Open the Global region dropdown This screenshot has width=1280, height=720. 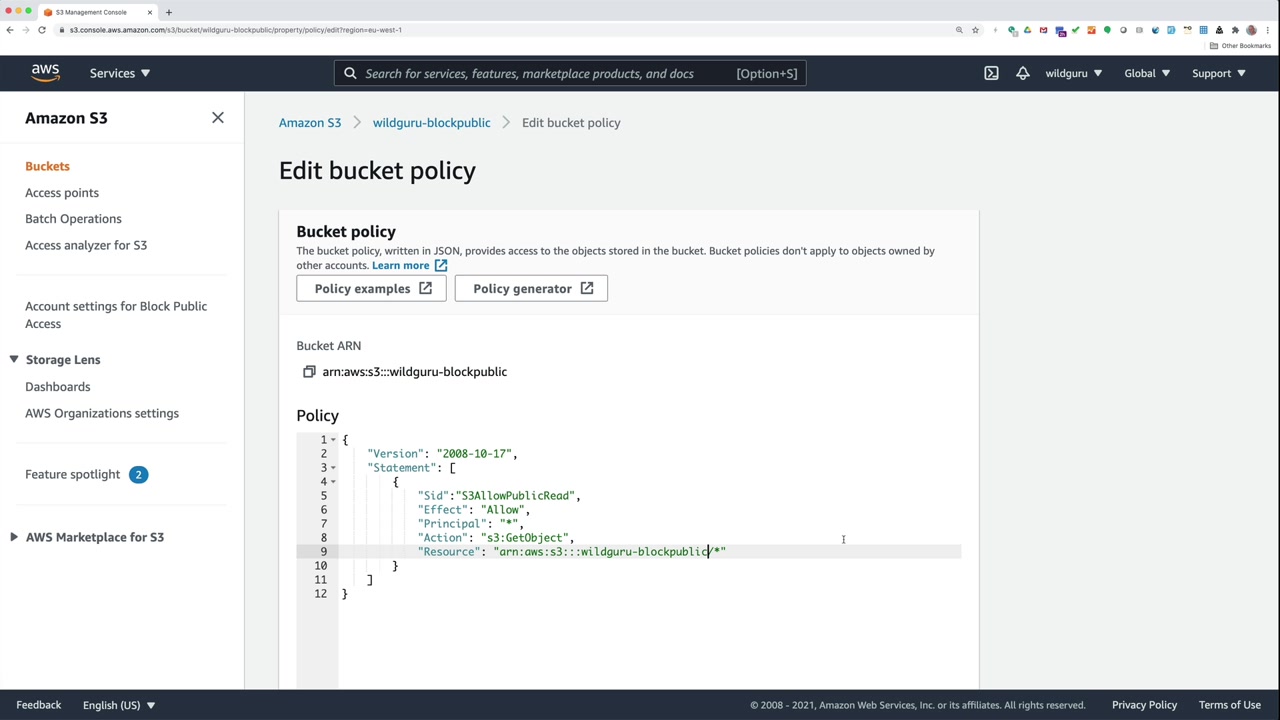[1146, 73]
